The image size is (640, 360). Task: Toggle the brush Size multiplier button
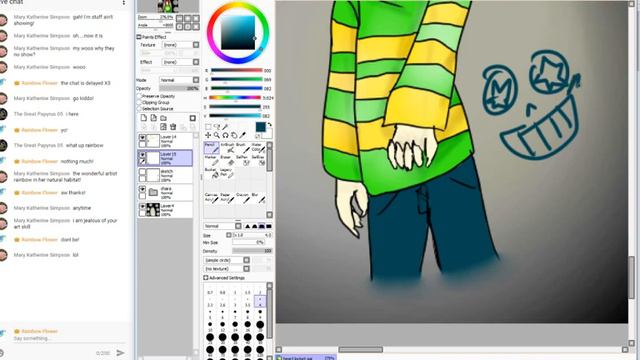click(229, 235)
